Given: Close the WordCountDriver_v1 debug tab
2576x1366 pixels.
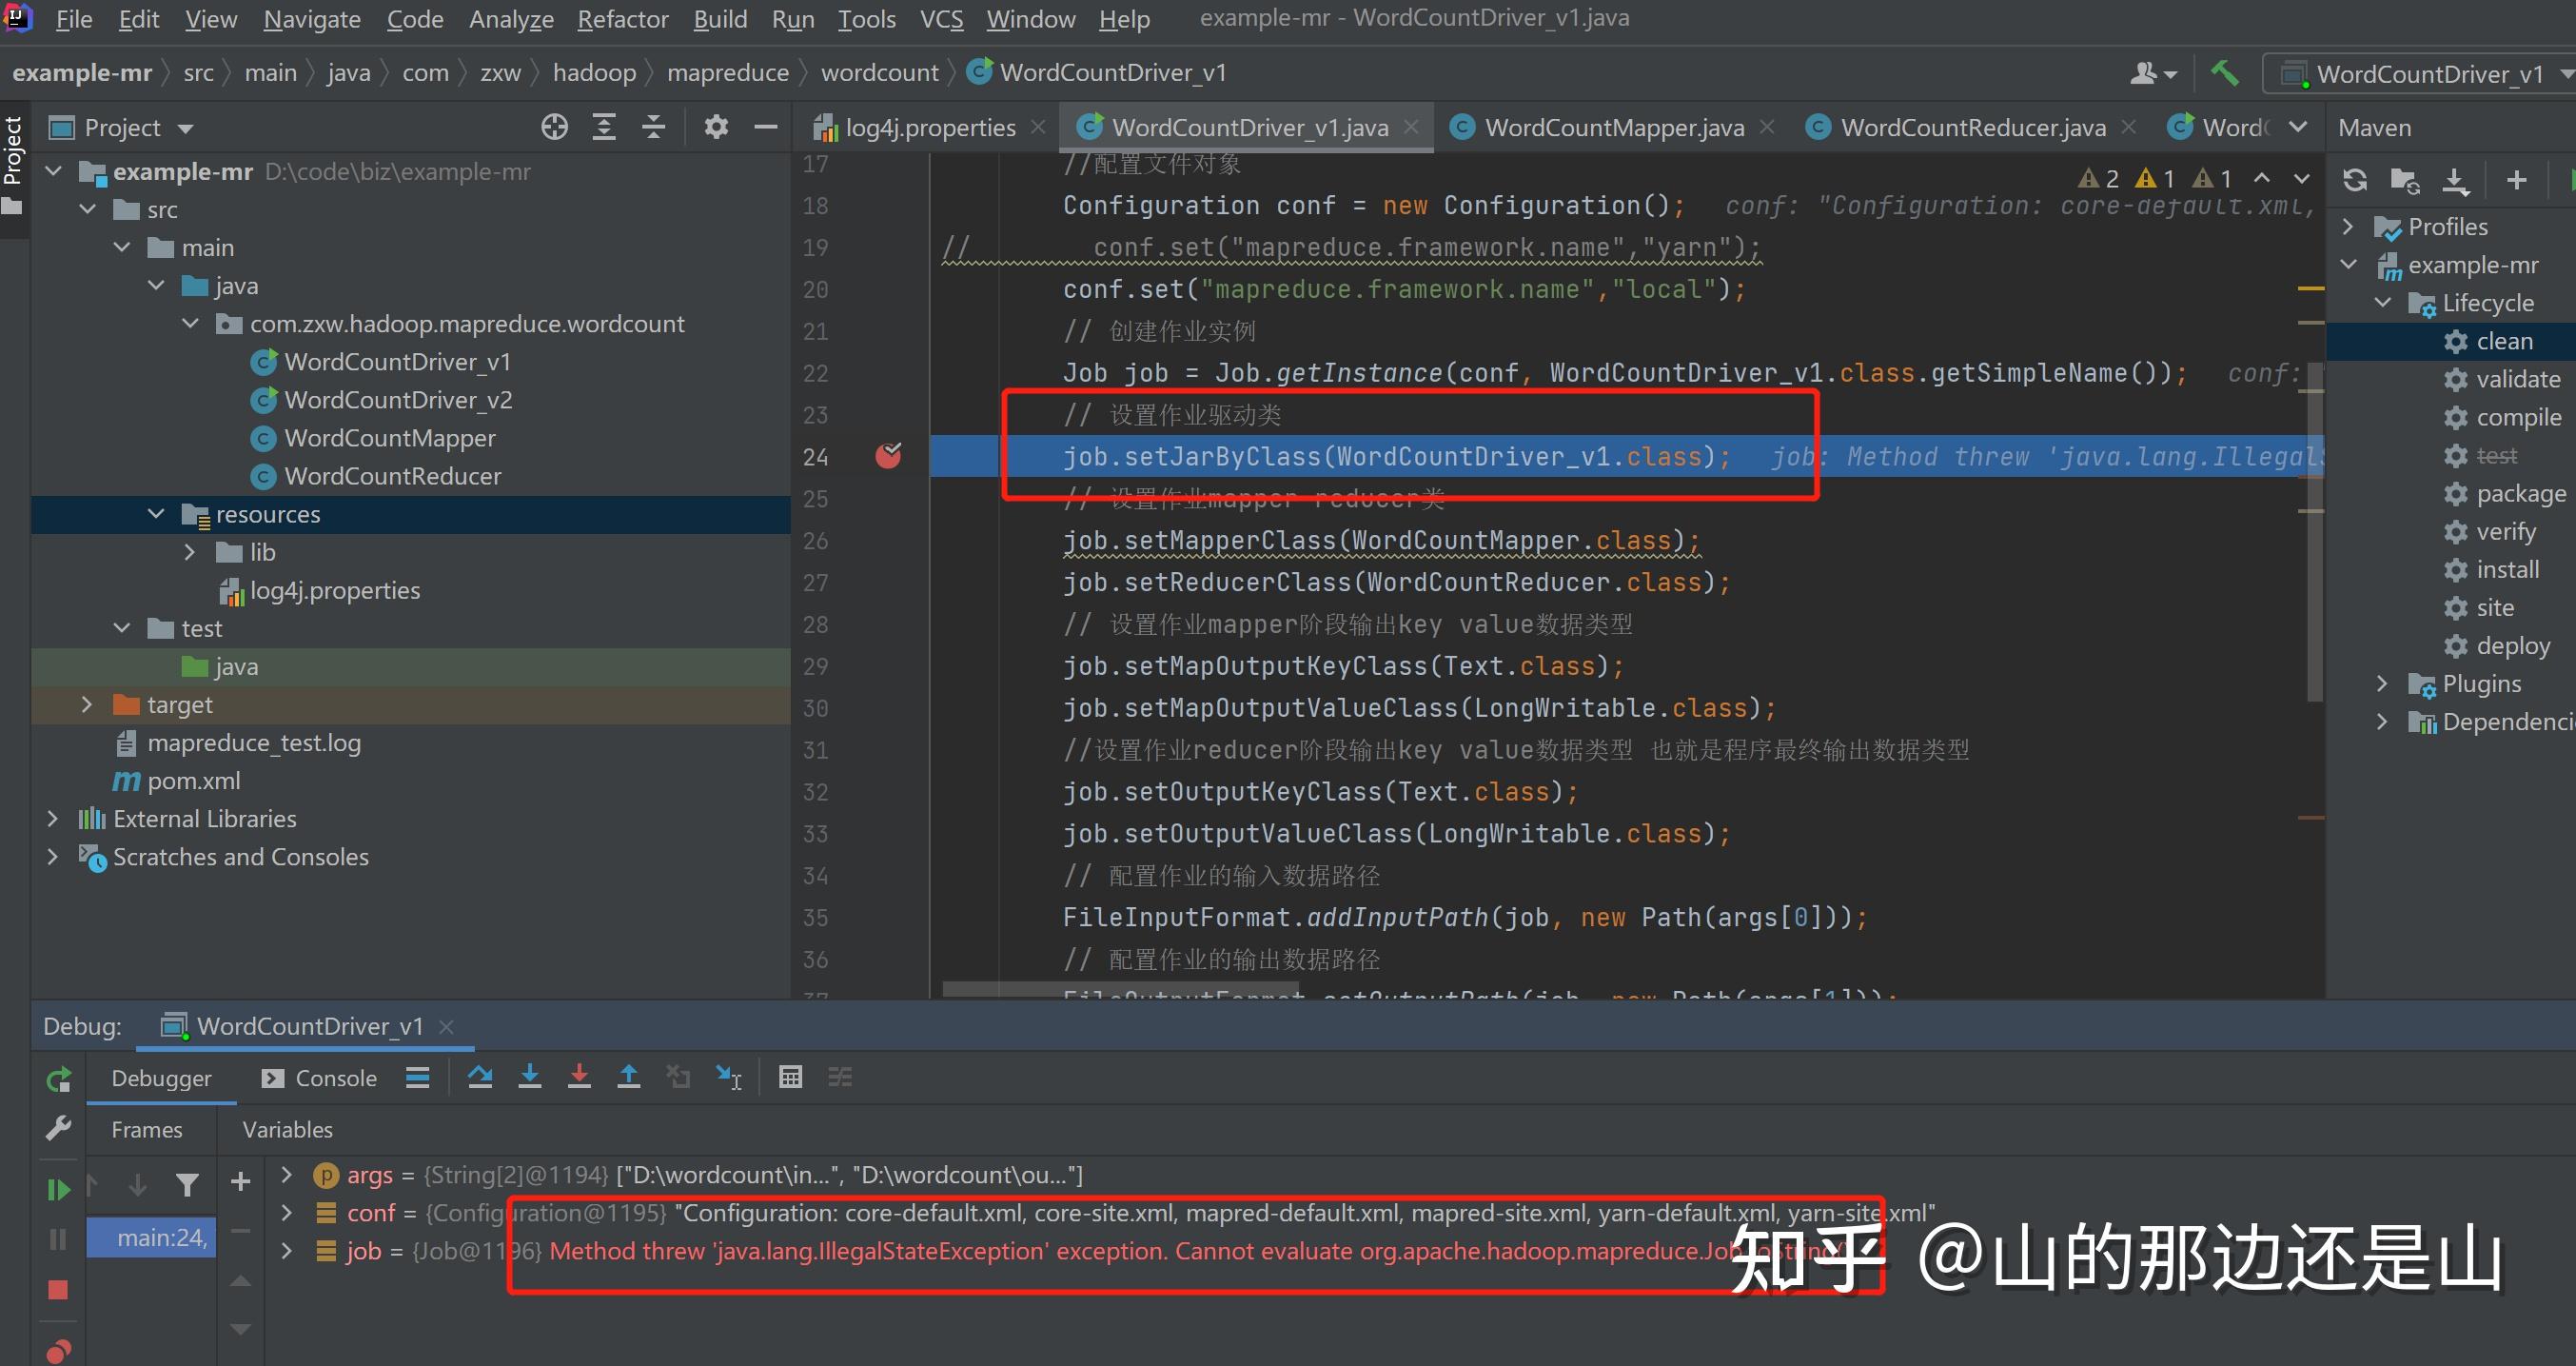Looking at the screenshot, I should tap(447, 1027).
